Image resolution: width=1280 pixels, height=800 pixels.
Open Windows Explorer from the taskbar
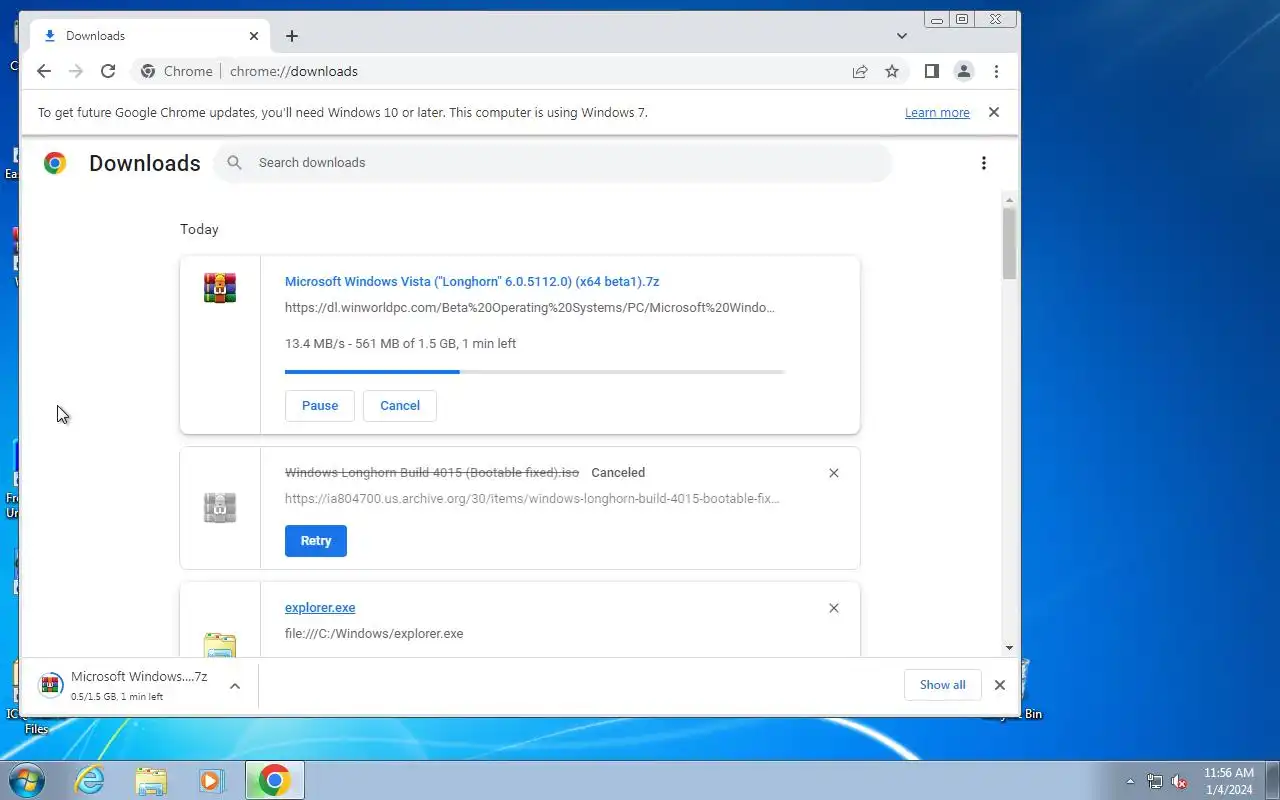tap(151, 780)
